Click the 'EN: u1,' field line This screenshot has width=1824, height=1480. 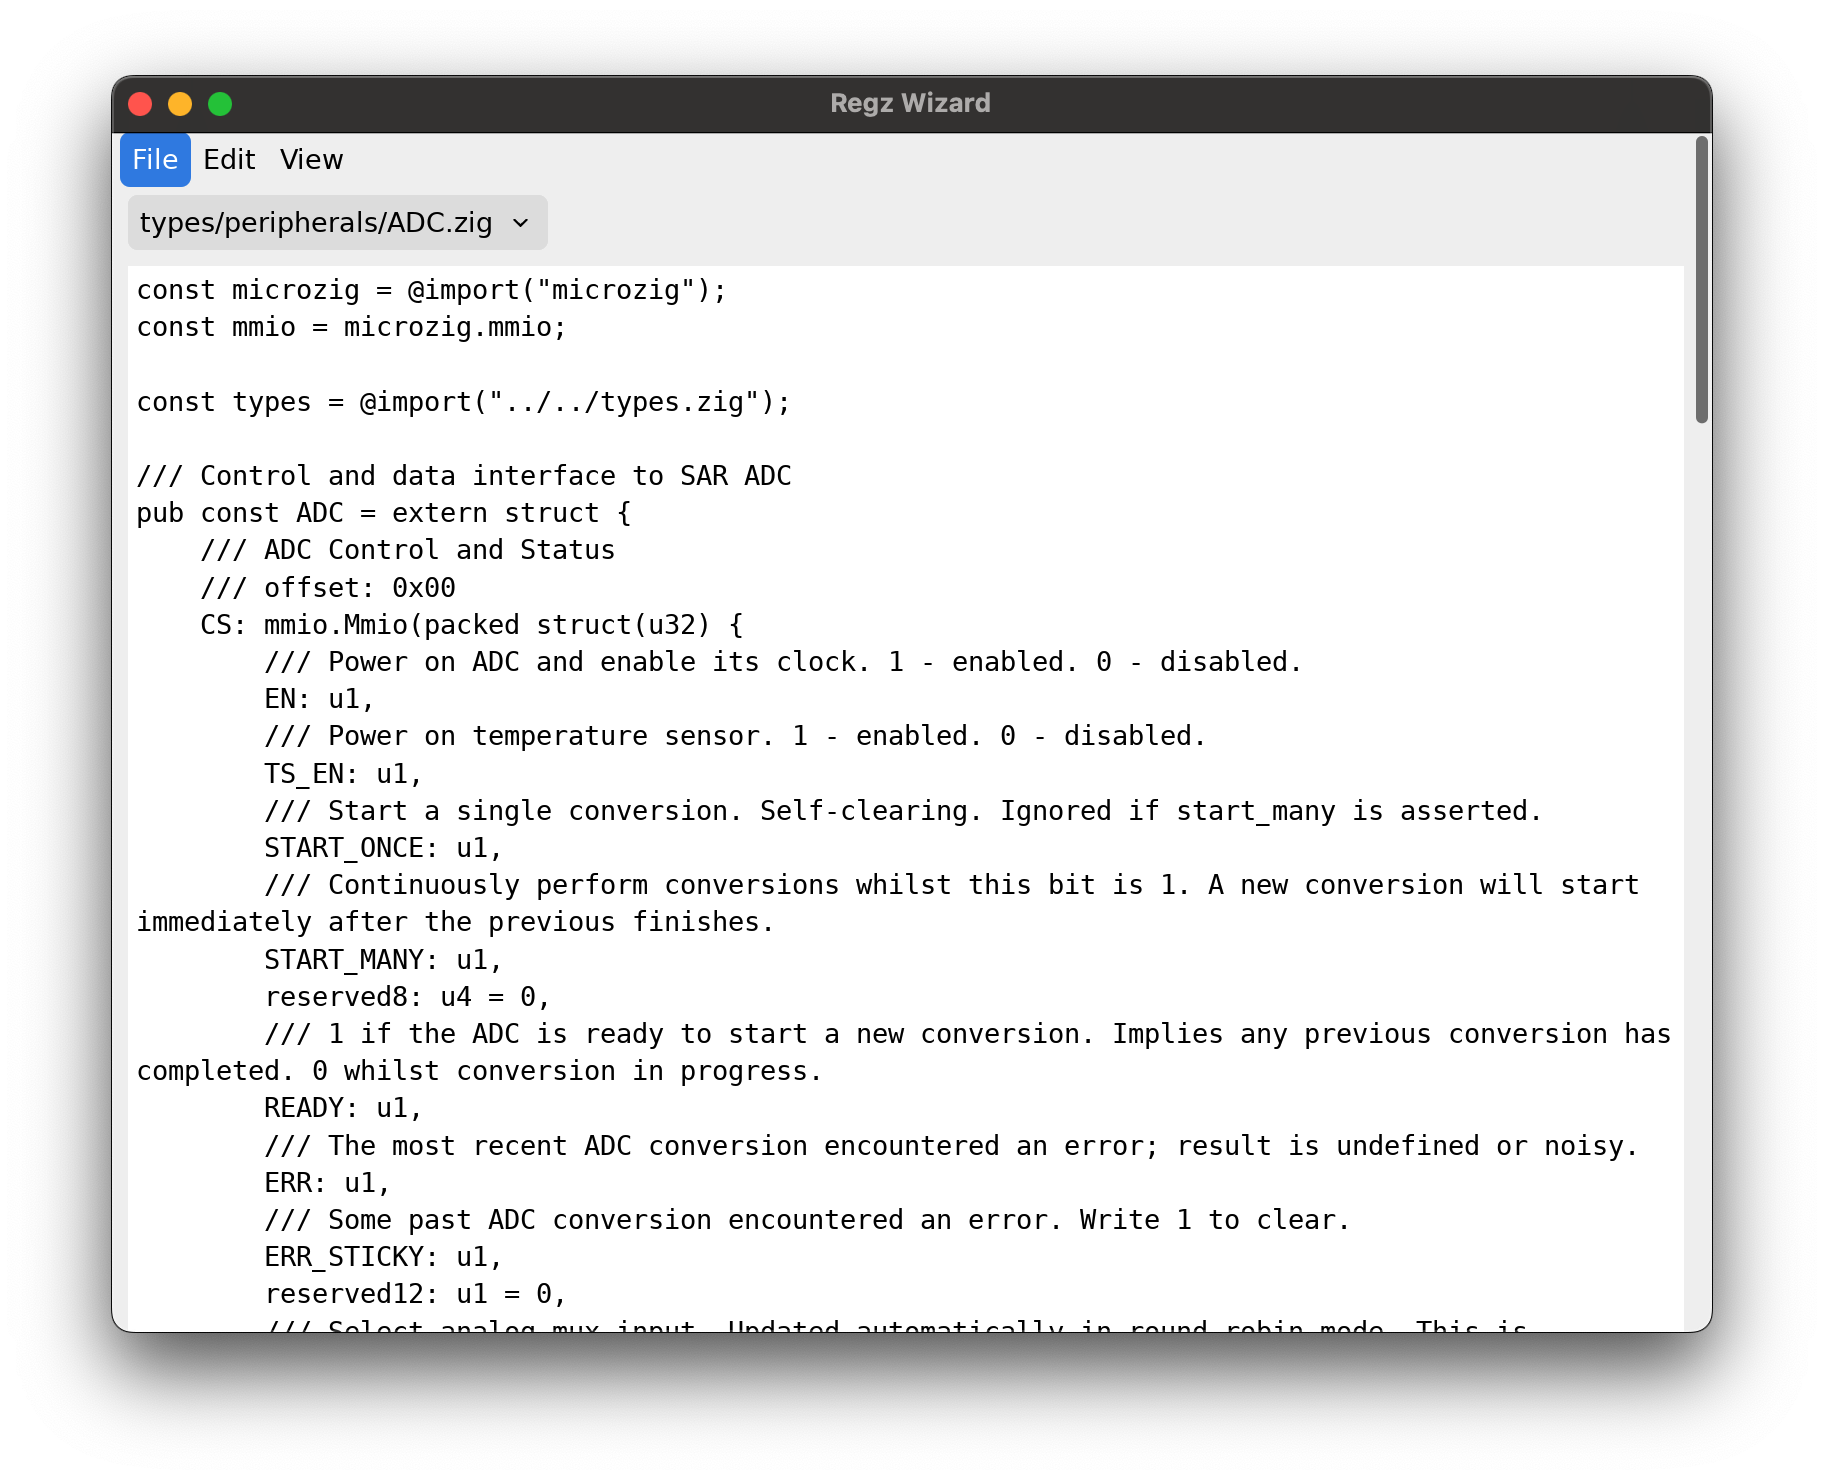(320, 699)
